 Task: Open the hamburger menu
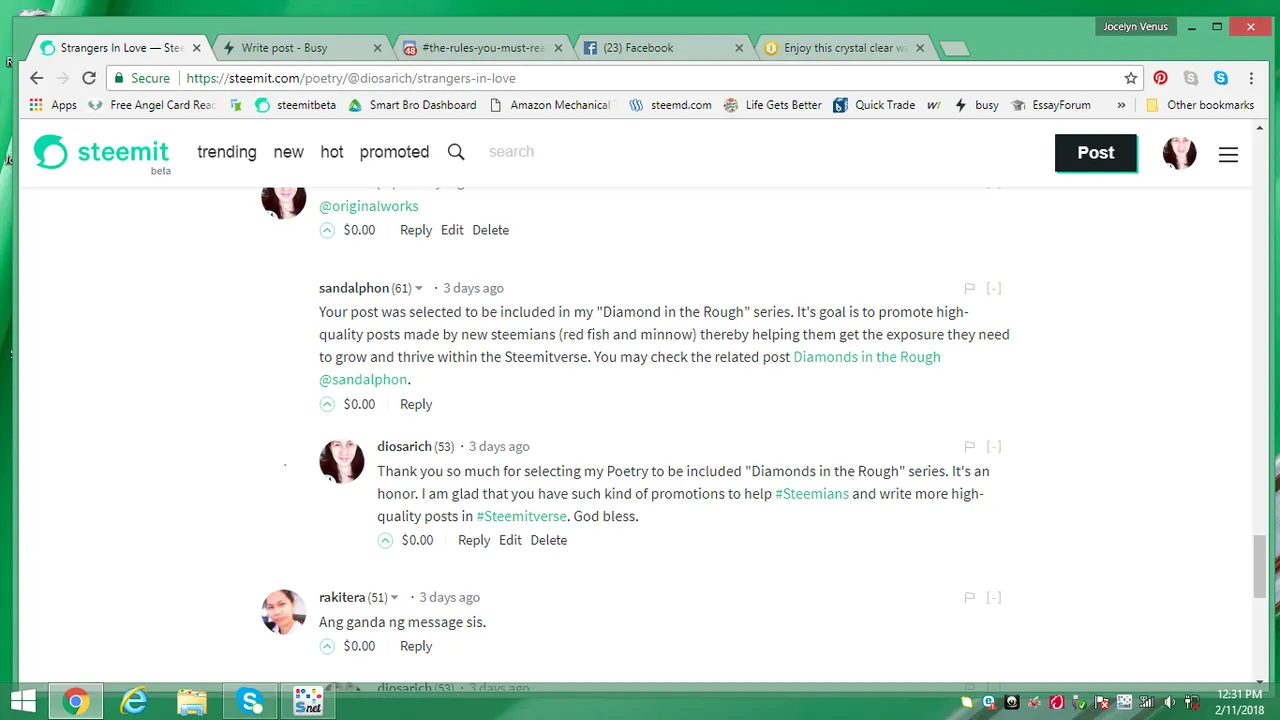[x=1228, y=154]
